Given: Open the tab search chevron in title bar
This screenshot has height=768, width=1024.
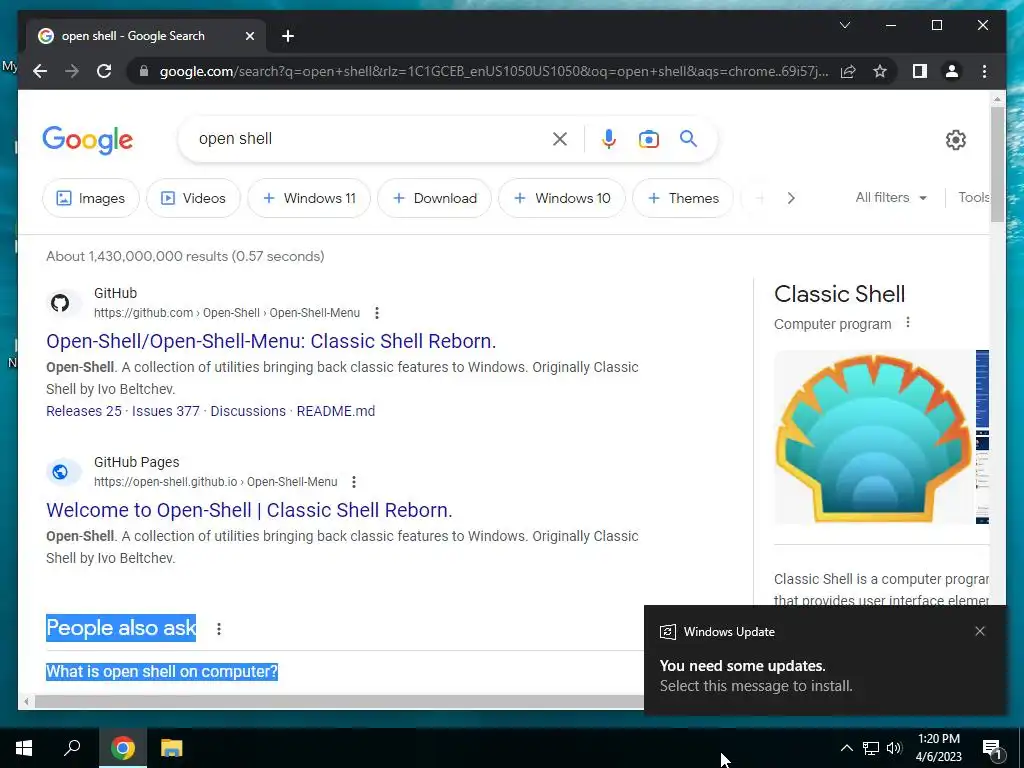Looking at the screenshot, I should click(844, 25).
